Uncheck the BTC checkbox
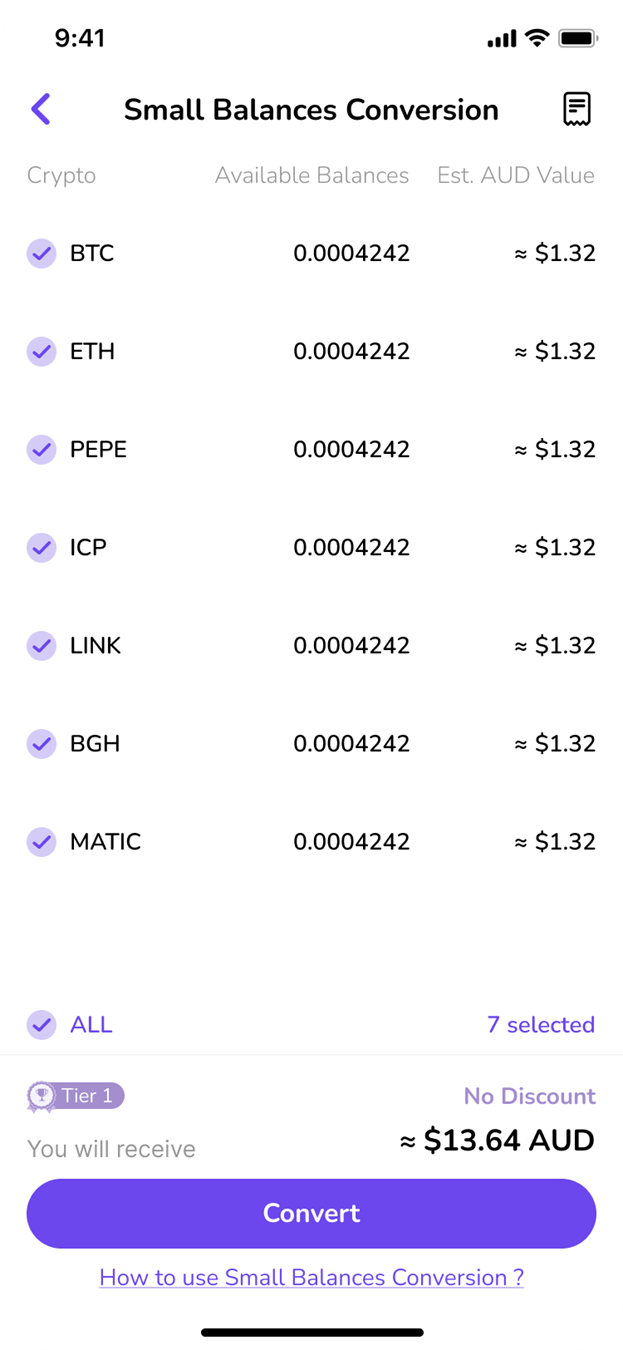Image resolution: width=623 pixels, height=1350 pixels. tap(41, 254)
